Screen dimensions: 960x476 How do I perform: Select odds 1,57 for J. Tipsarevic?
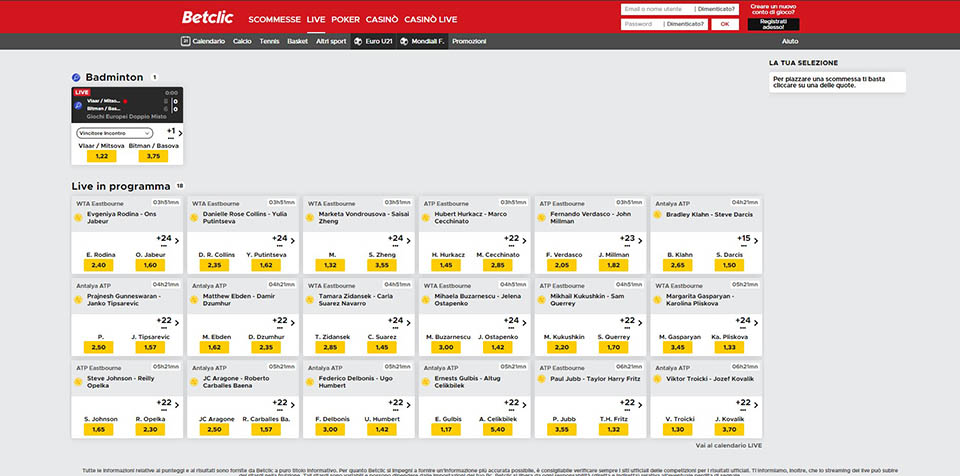[x=151, y=347]
